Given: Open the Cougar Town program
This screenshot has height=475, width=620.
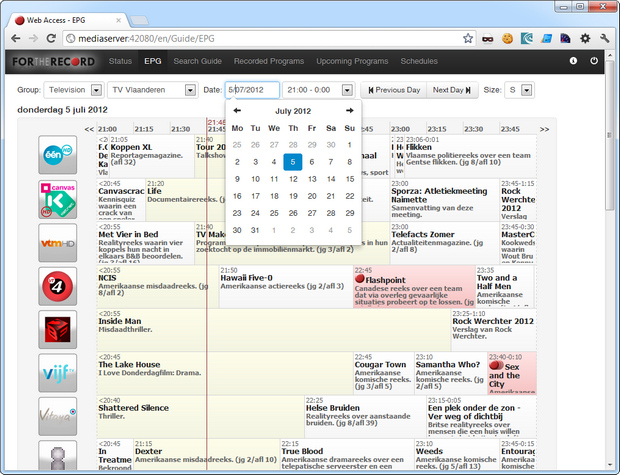Looking at the screenshot, I should pyautogui.click(x=383, y=373).
